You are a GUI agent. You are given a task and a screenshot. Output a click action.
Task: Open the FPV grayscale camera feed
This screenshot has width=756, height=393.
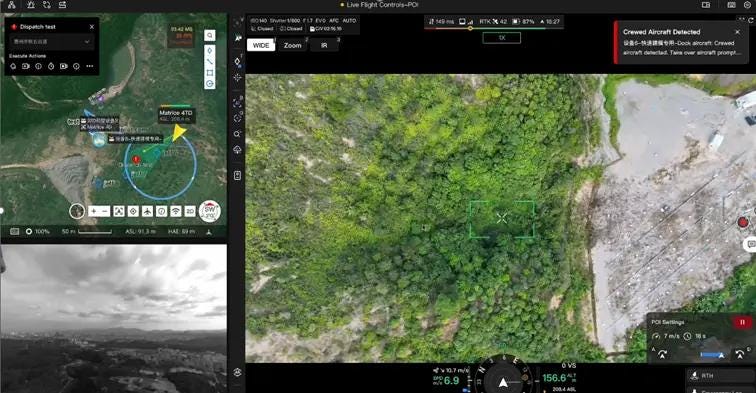(x=114, y=319)
